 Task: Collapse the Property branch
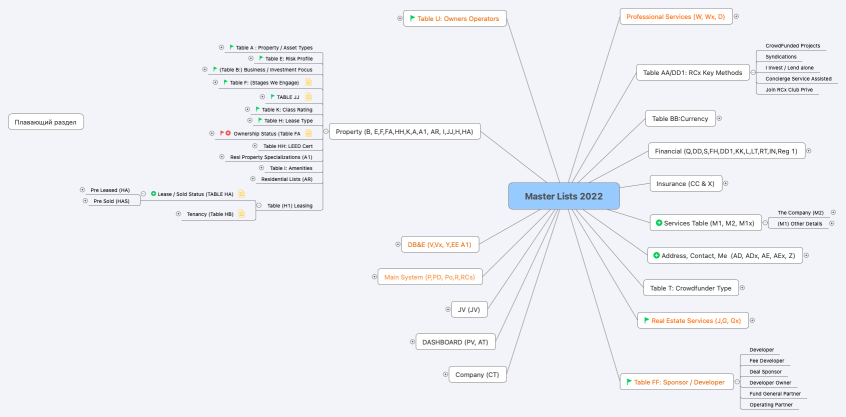pos(326,131)
